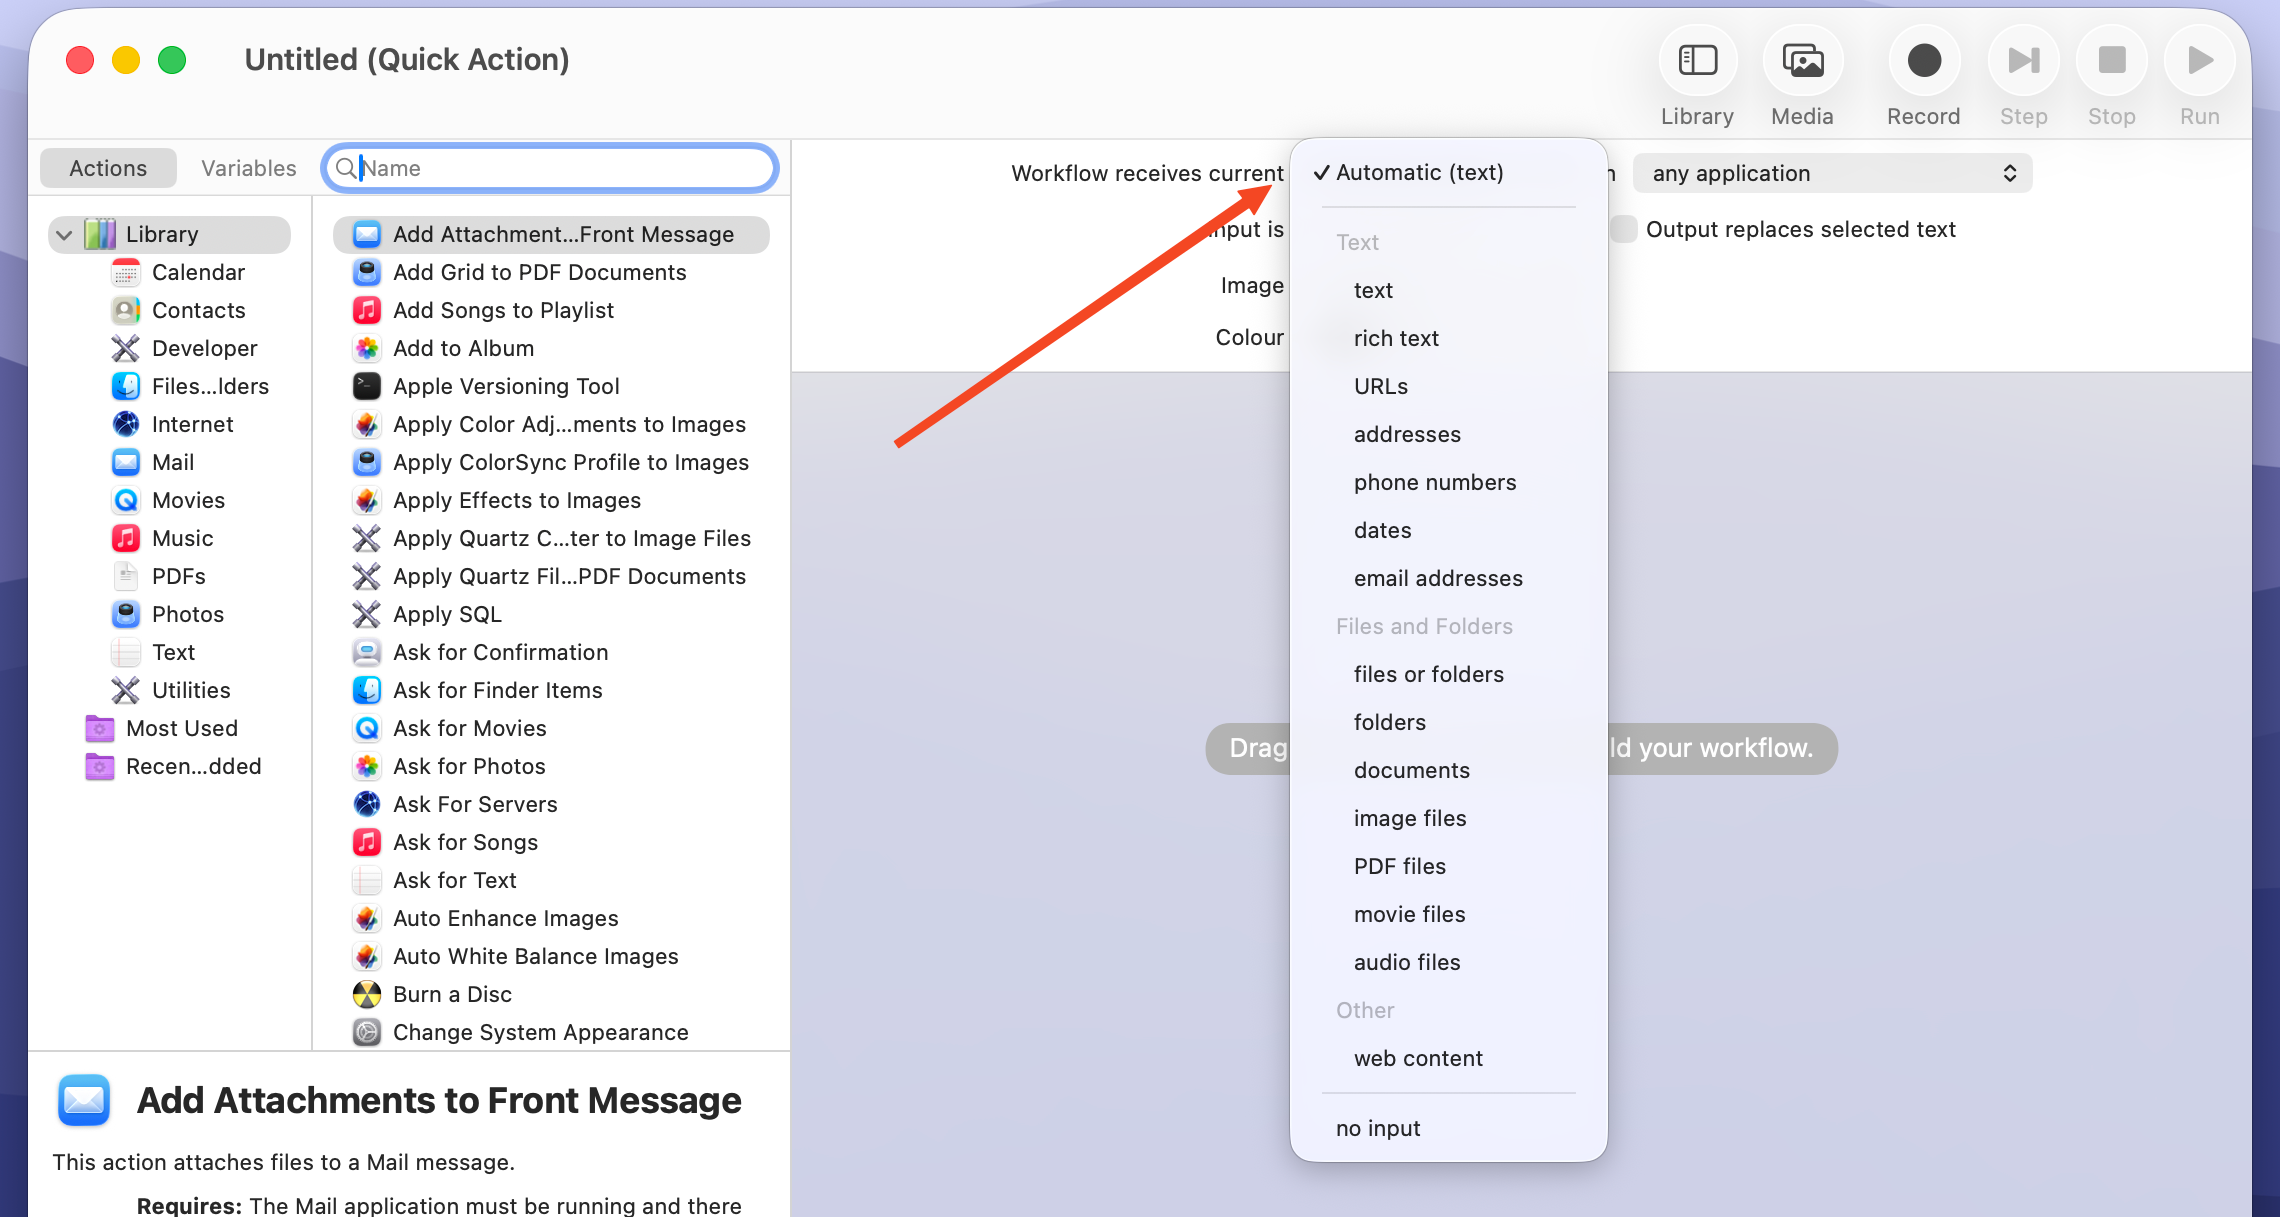This screenshot has height=1217, width=2280.
Task: Toggle the Library sidebar toolbar icon
Action: click(1697, 62)
